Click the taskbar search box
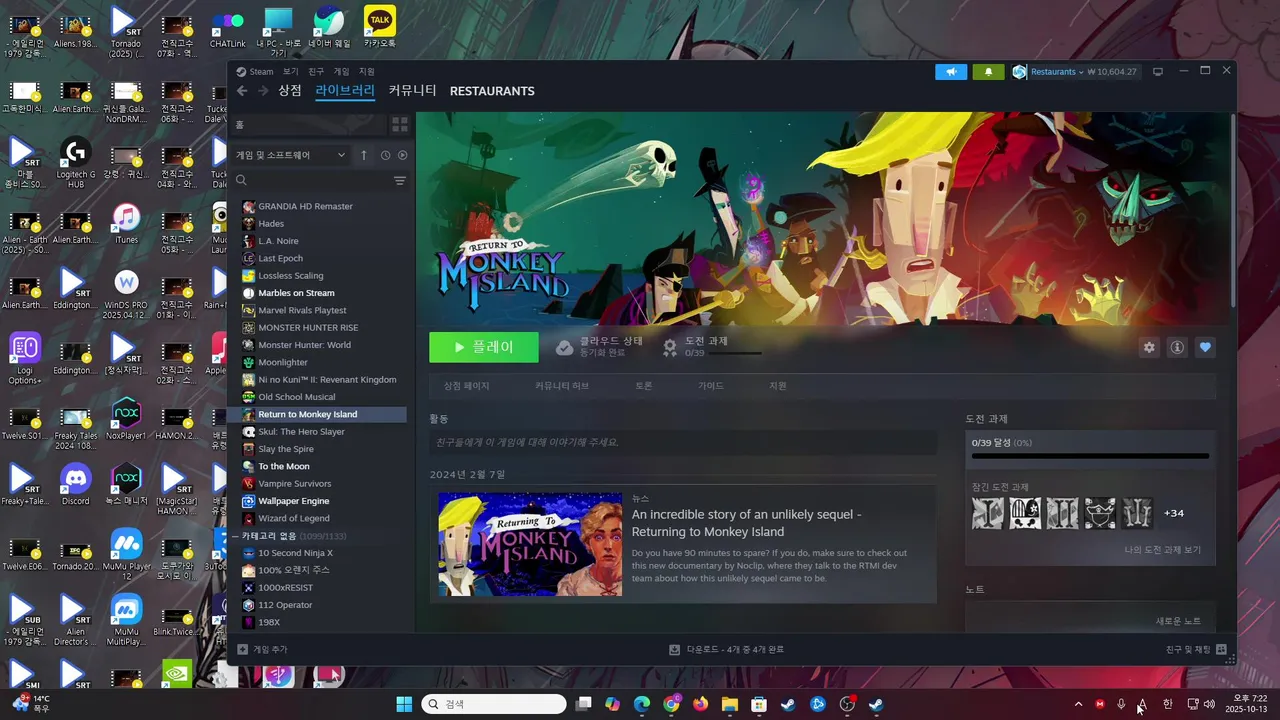The height and width of the screenshot is (720, 1280). pyautogui.click(x=494, y=704)
